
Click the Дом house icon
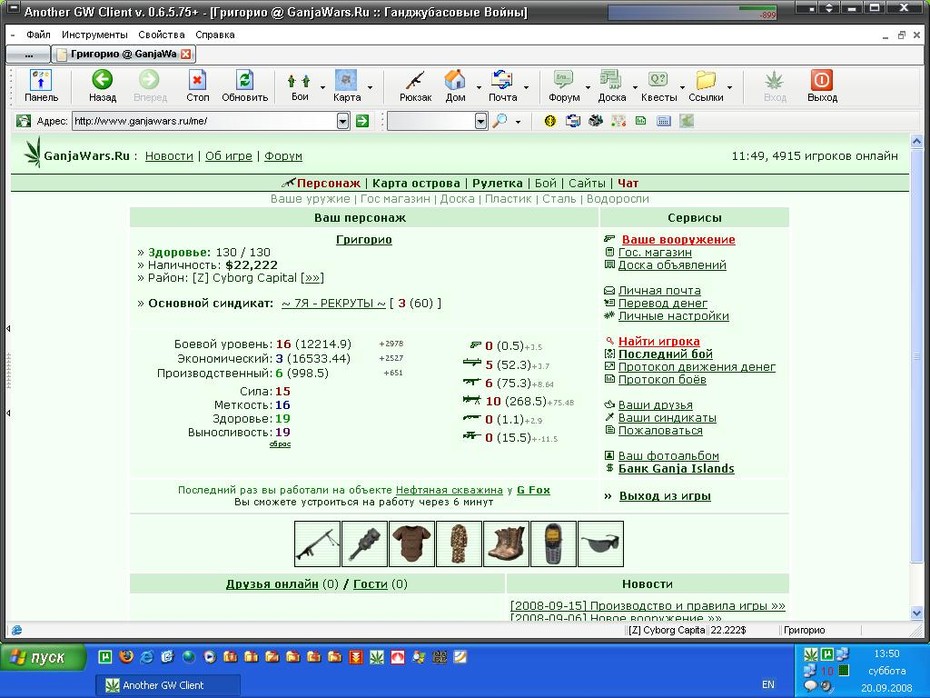coord(455,85)
